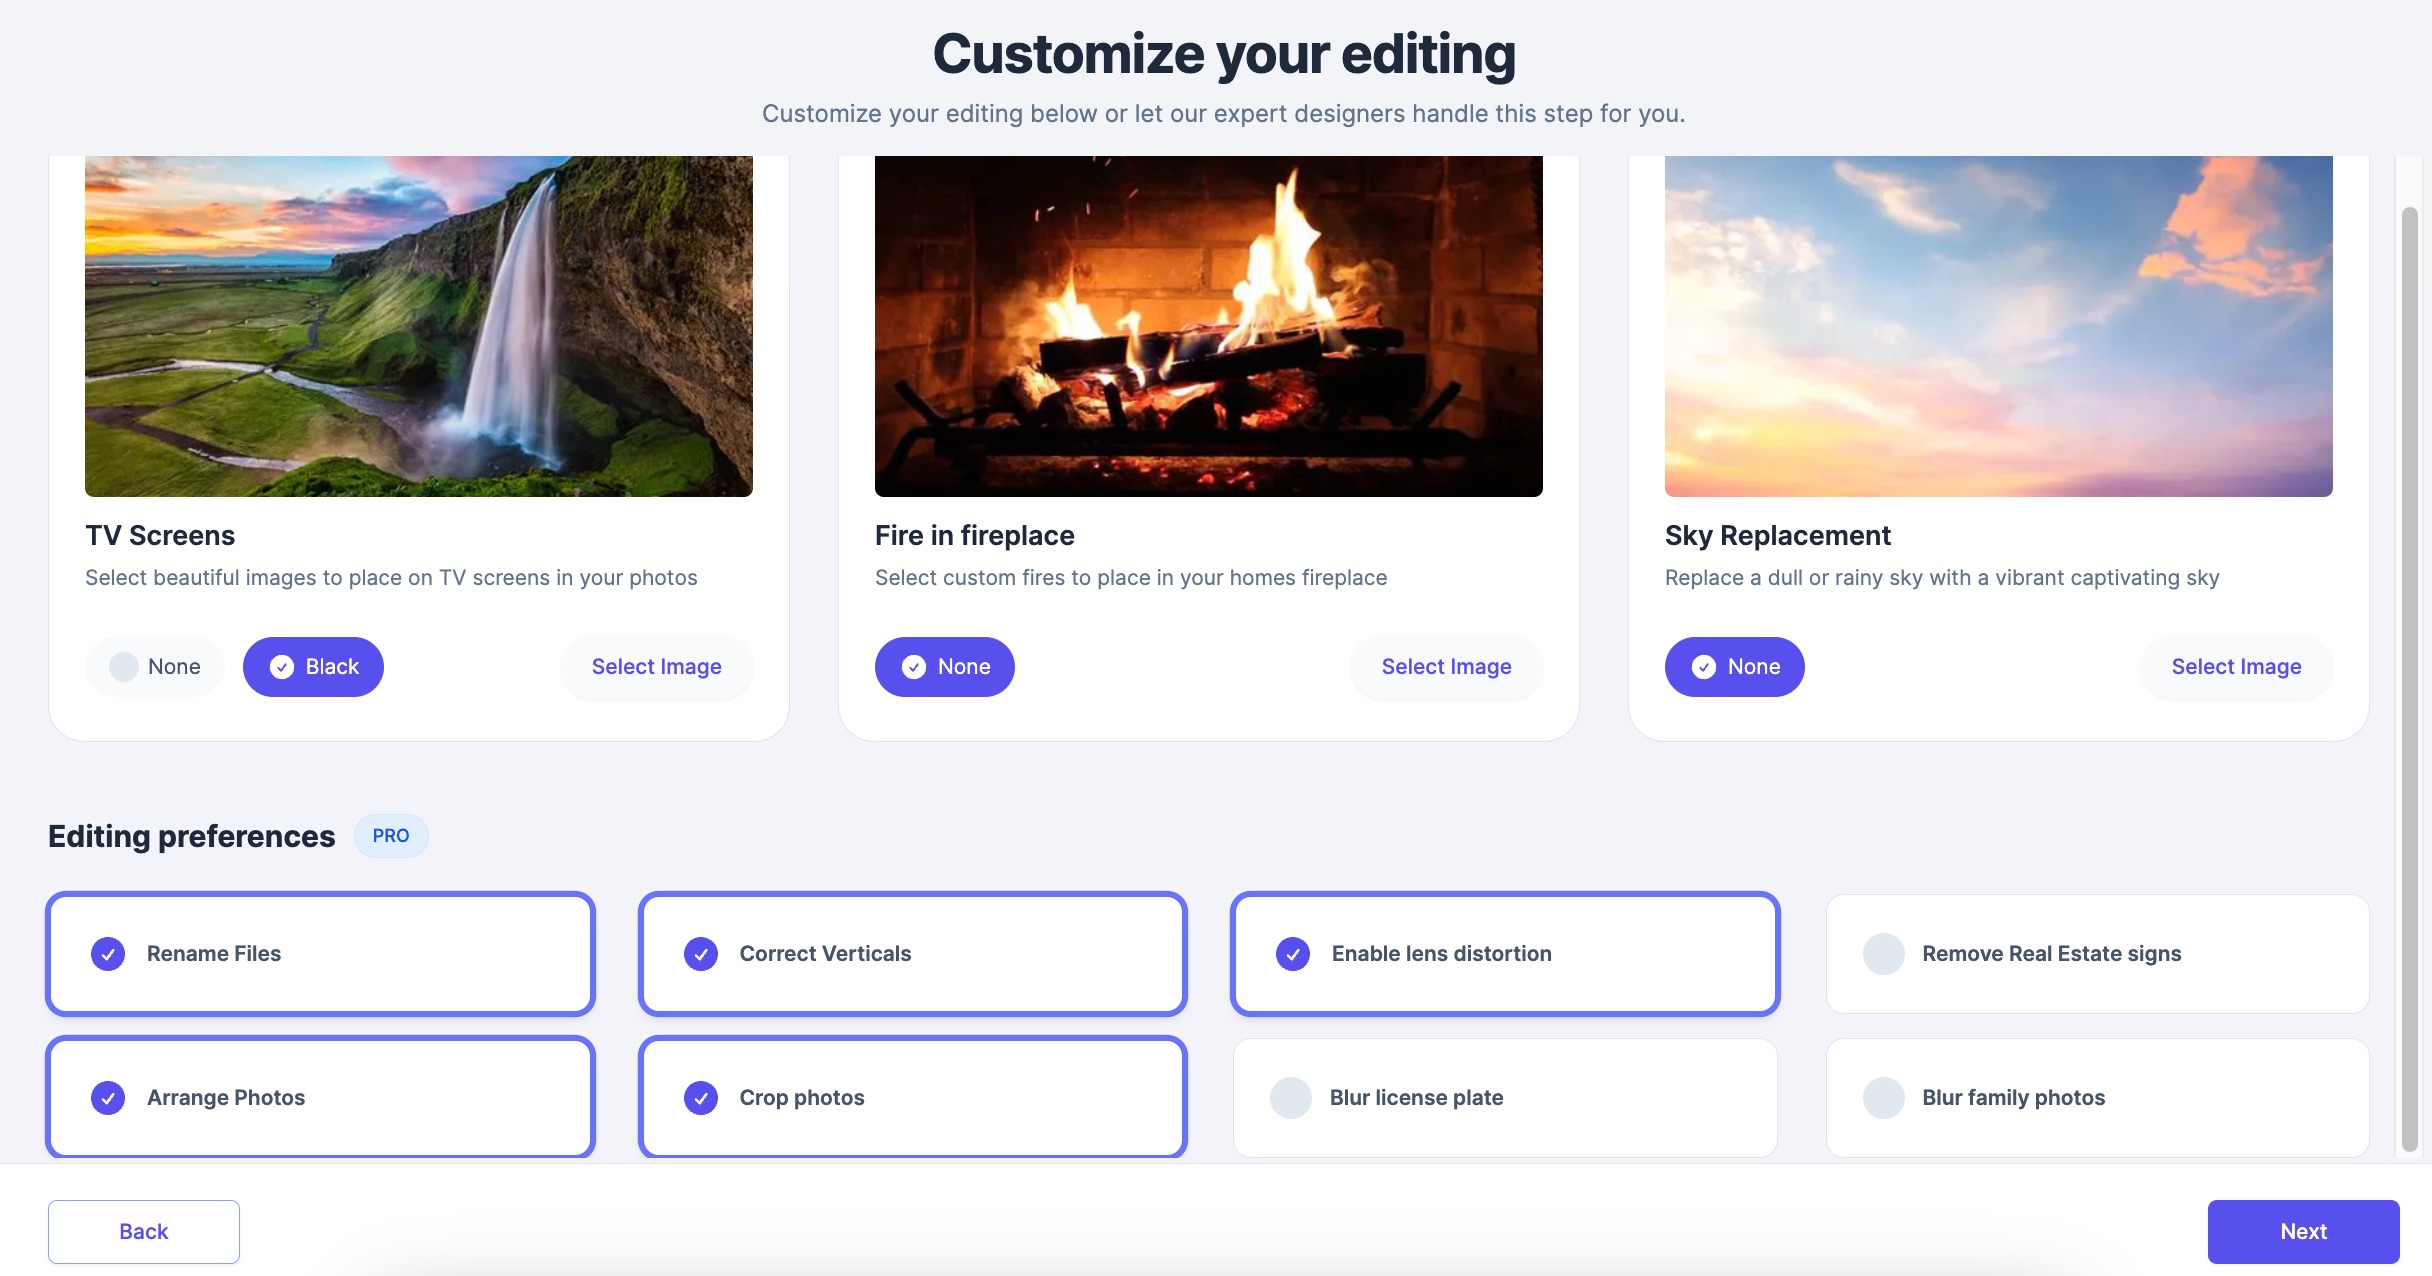Click the checkmark icon in Rename Files
Image resolution: width=2432 pixels, height=1276 pixels.
point(108,954)
